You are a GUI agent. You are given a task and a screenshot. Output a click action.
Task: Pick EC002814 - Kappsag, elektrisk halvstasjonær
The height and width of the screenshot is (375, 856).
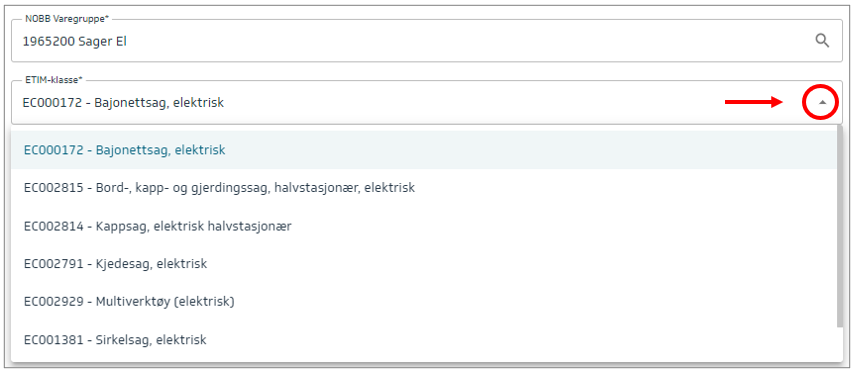point(424,226)
